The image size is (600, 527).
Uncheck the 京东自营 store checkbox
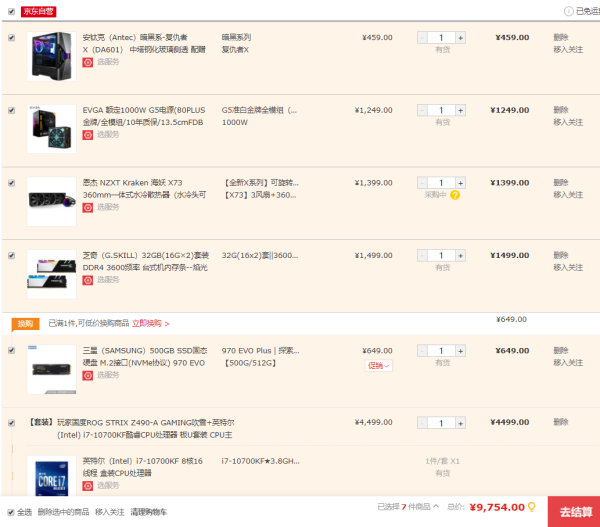(x=11, y=11)
